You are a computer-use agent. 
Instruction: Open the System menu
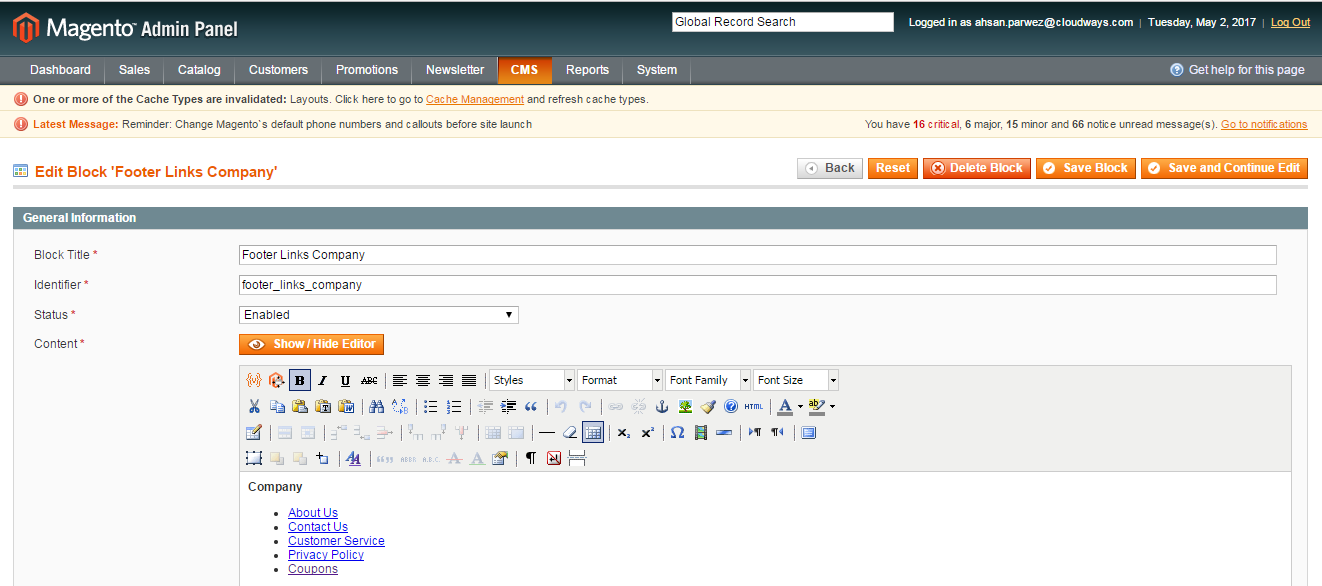tap(657, 70)
